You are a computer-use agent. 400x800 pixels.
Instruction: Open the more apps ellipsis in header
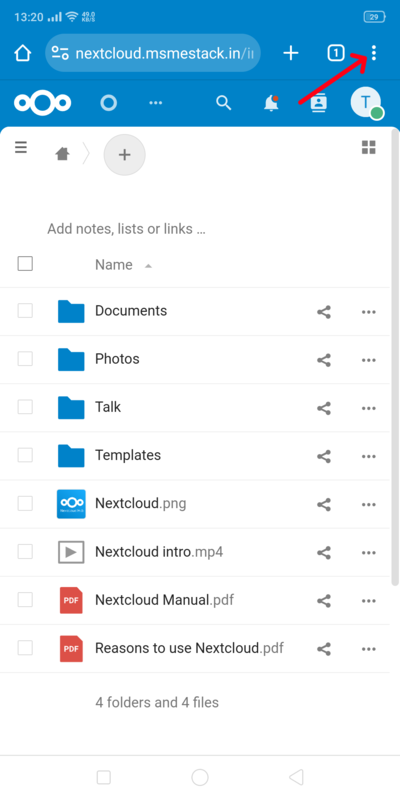tap(156, 103)
